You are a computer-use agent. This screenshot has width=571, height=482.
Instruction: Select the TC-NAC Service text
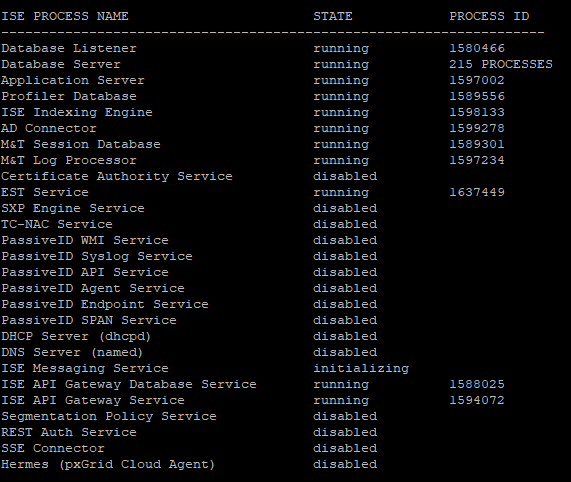point(57,225)
